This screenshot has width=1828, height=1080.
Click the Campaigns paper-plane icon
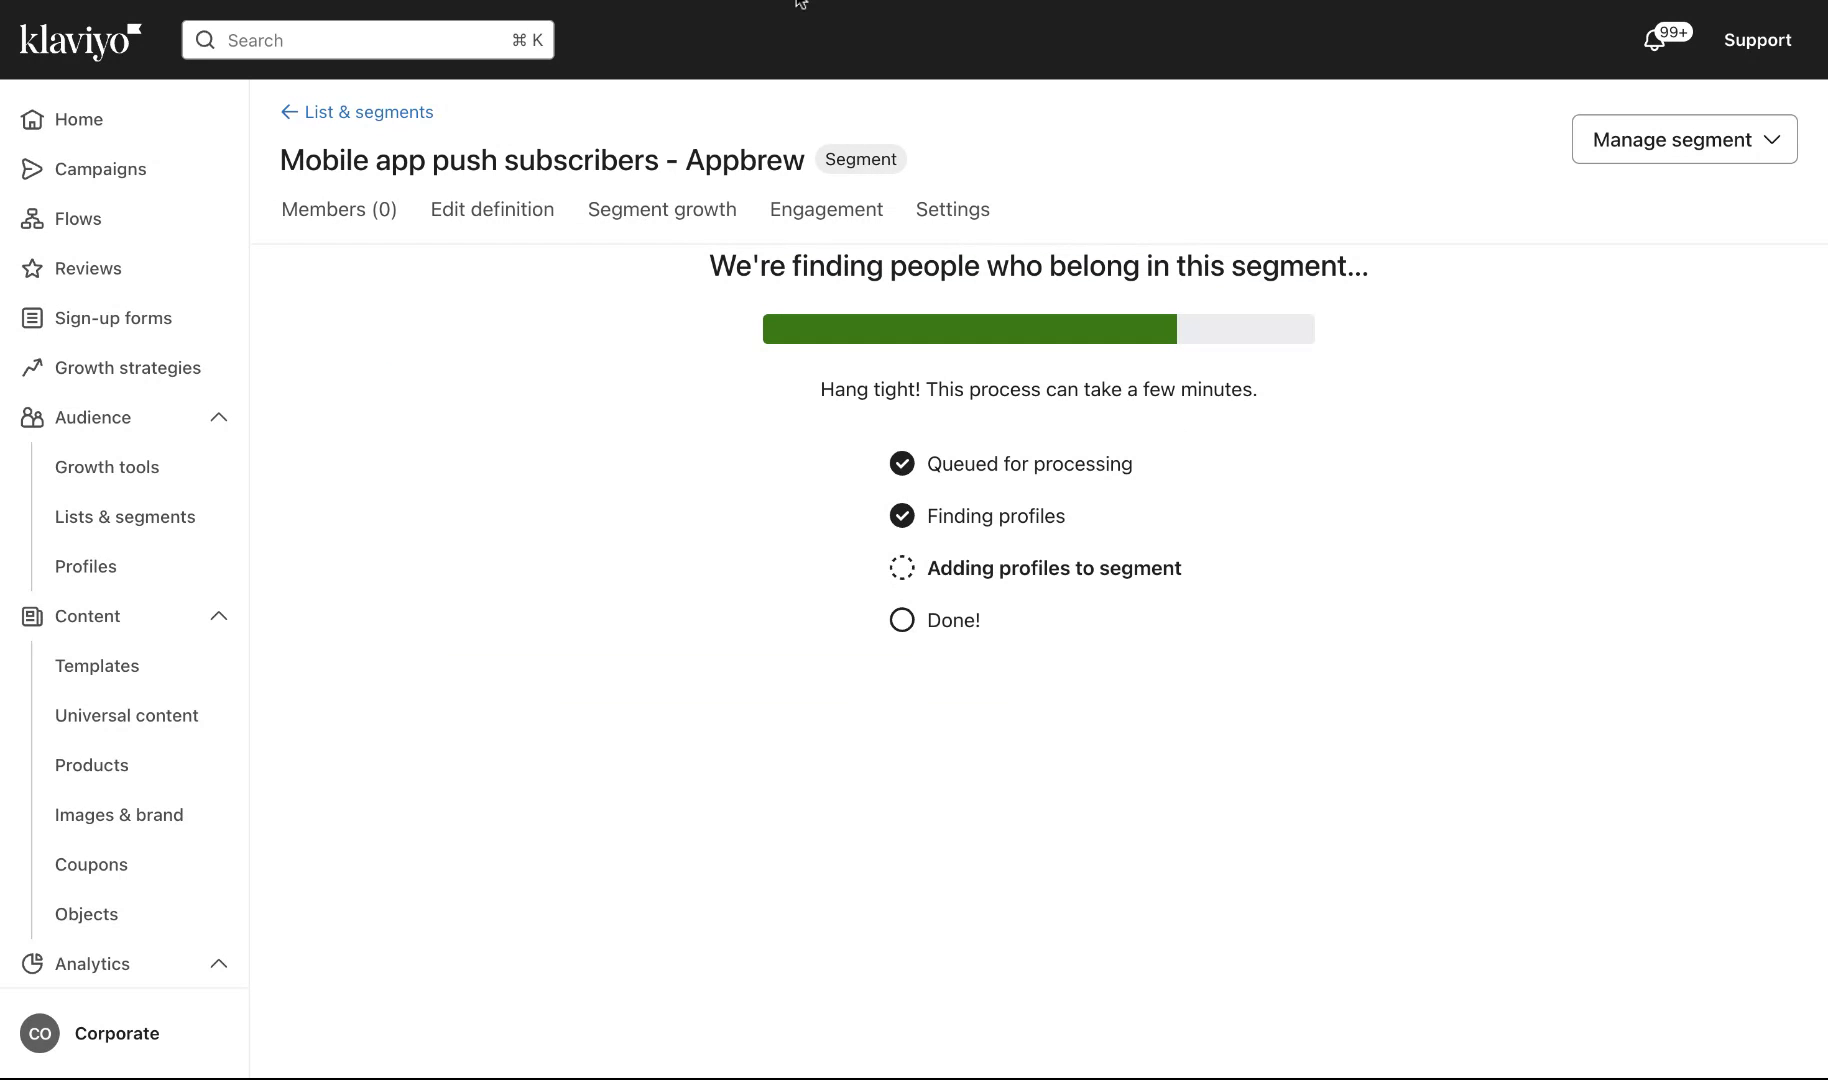click(32, 169)
